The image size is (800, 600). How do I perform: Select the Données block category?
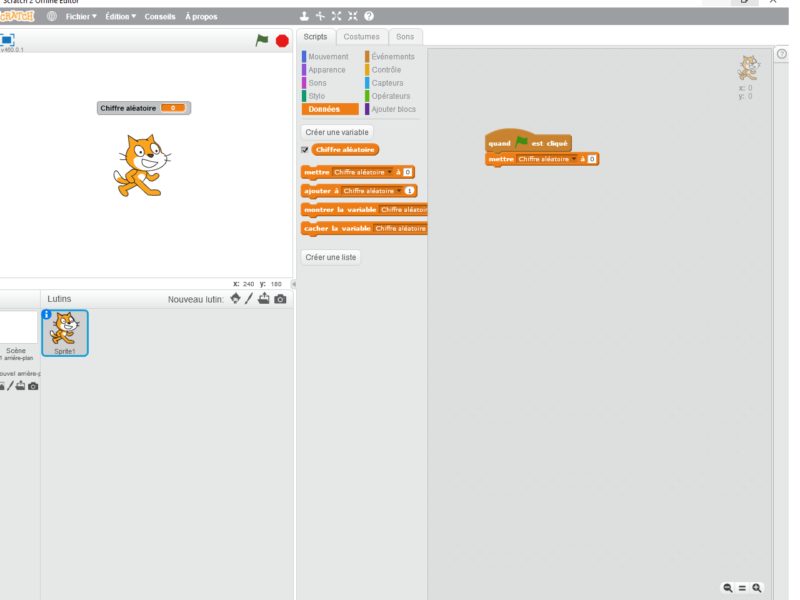pos(330,109)
